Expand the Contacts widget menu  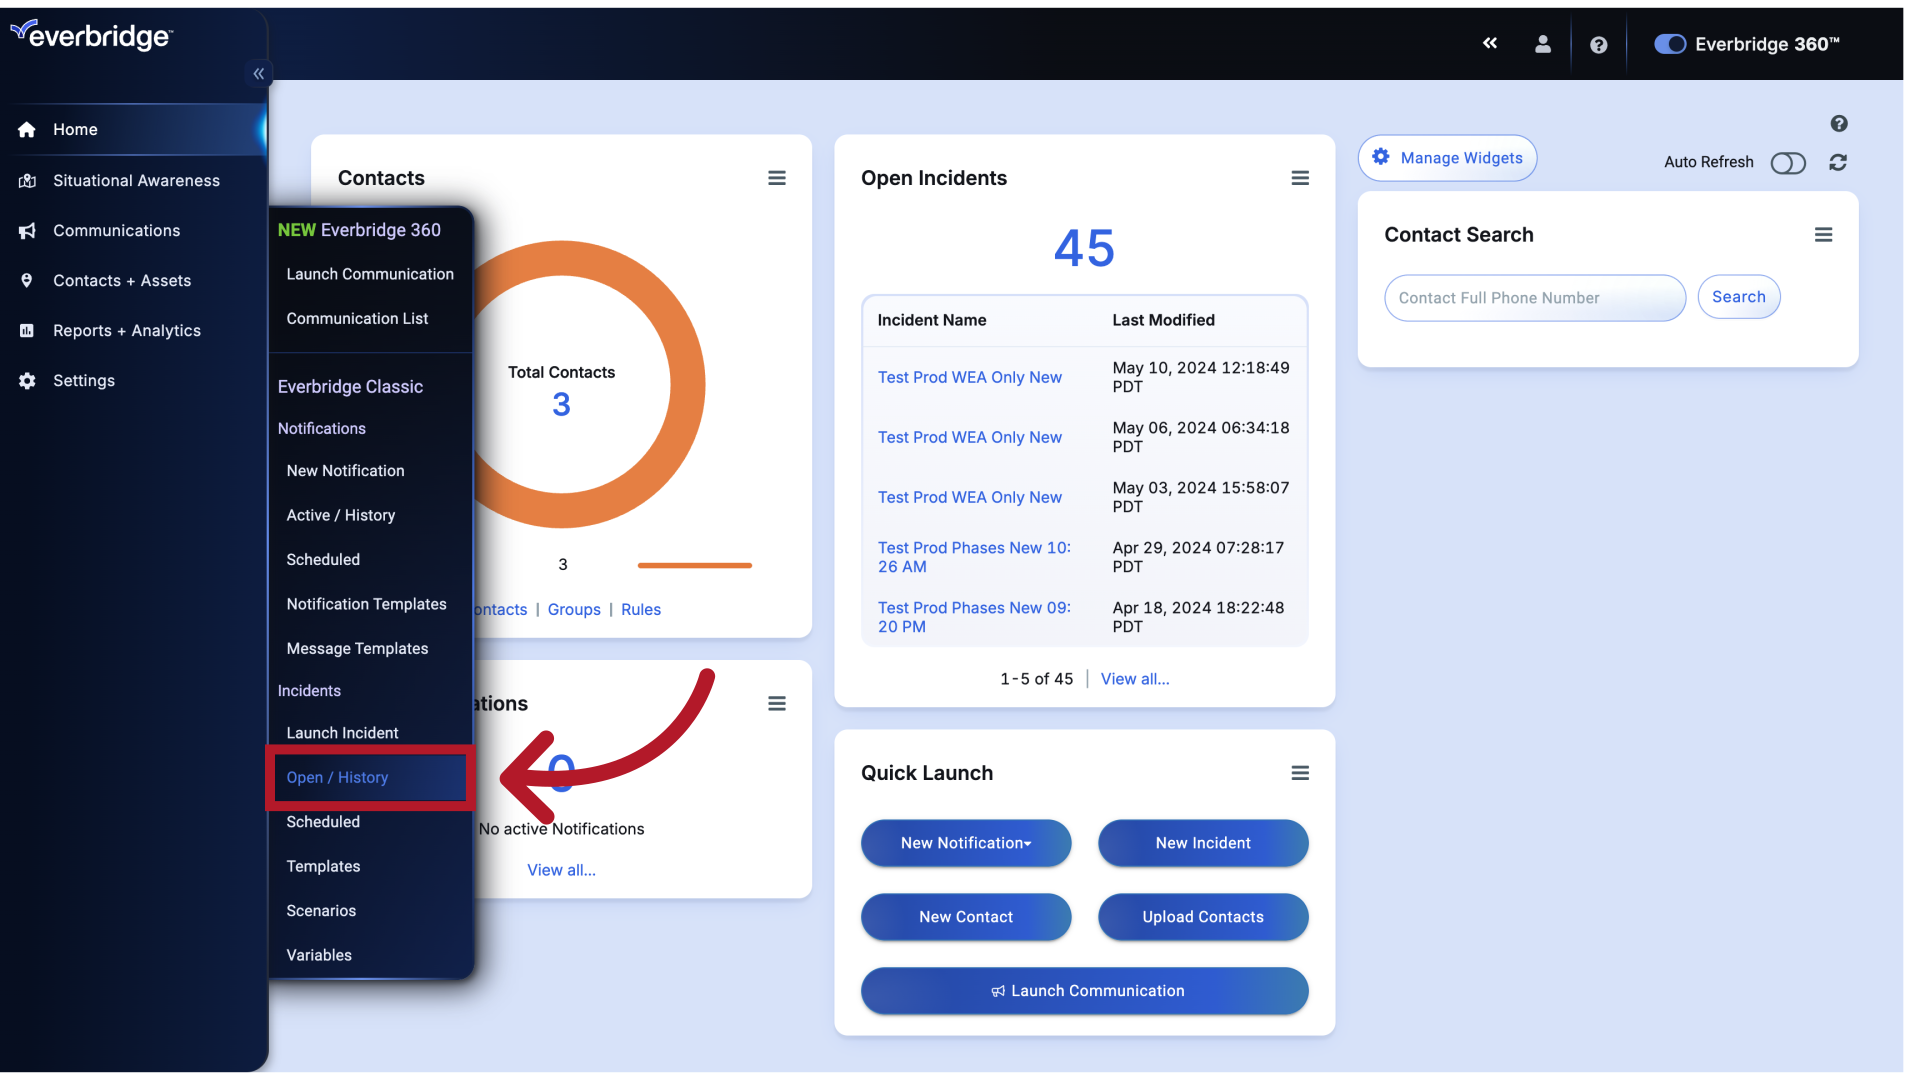click(775, 178)
